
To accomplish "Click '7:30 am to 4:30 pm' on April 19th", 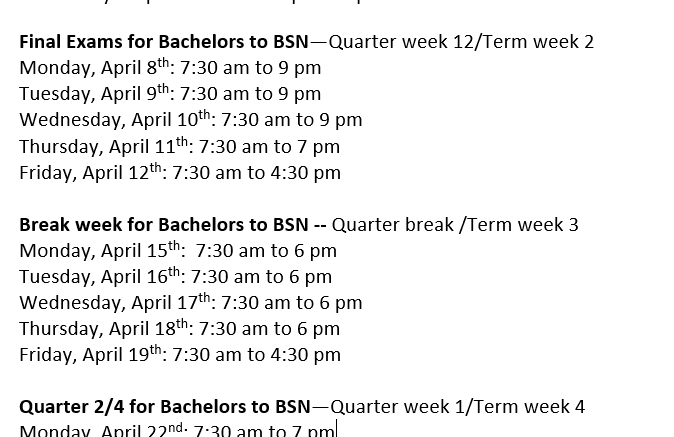I will [257, 355].
